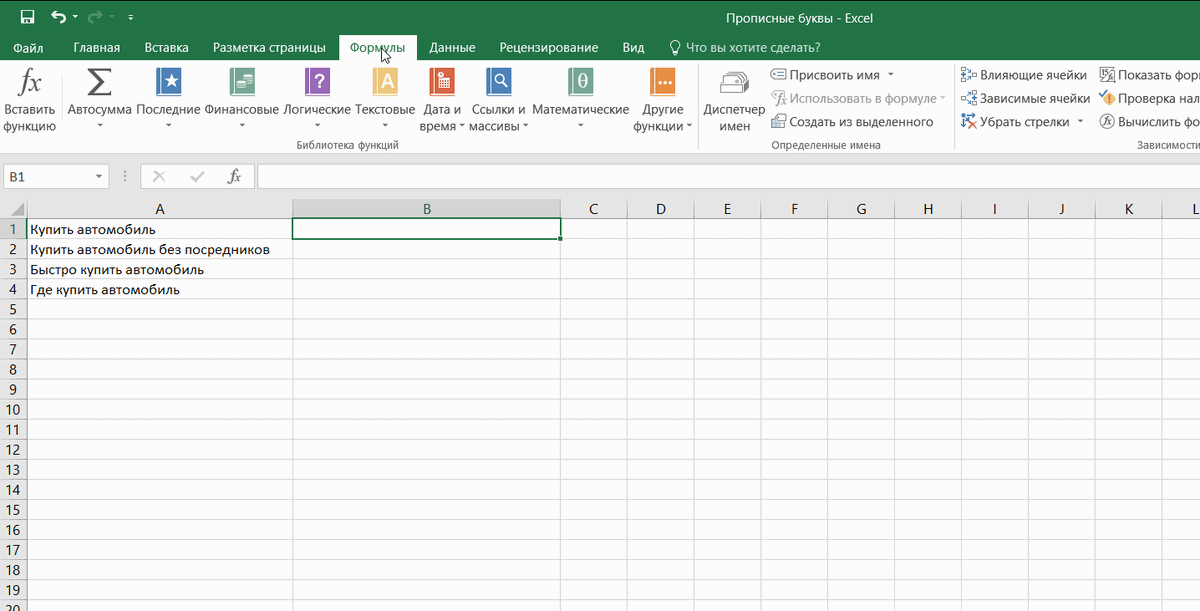Image resolution: width=1200 pixels, height=611 pixels.
Task: Select cell 'Купить автомобиль' in A1
Action: [x=160, y=229]
